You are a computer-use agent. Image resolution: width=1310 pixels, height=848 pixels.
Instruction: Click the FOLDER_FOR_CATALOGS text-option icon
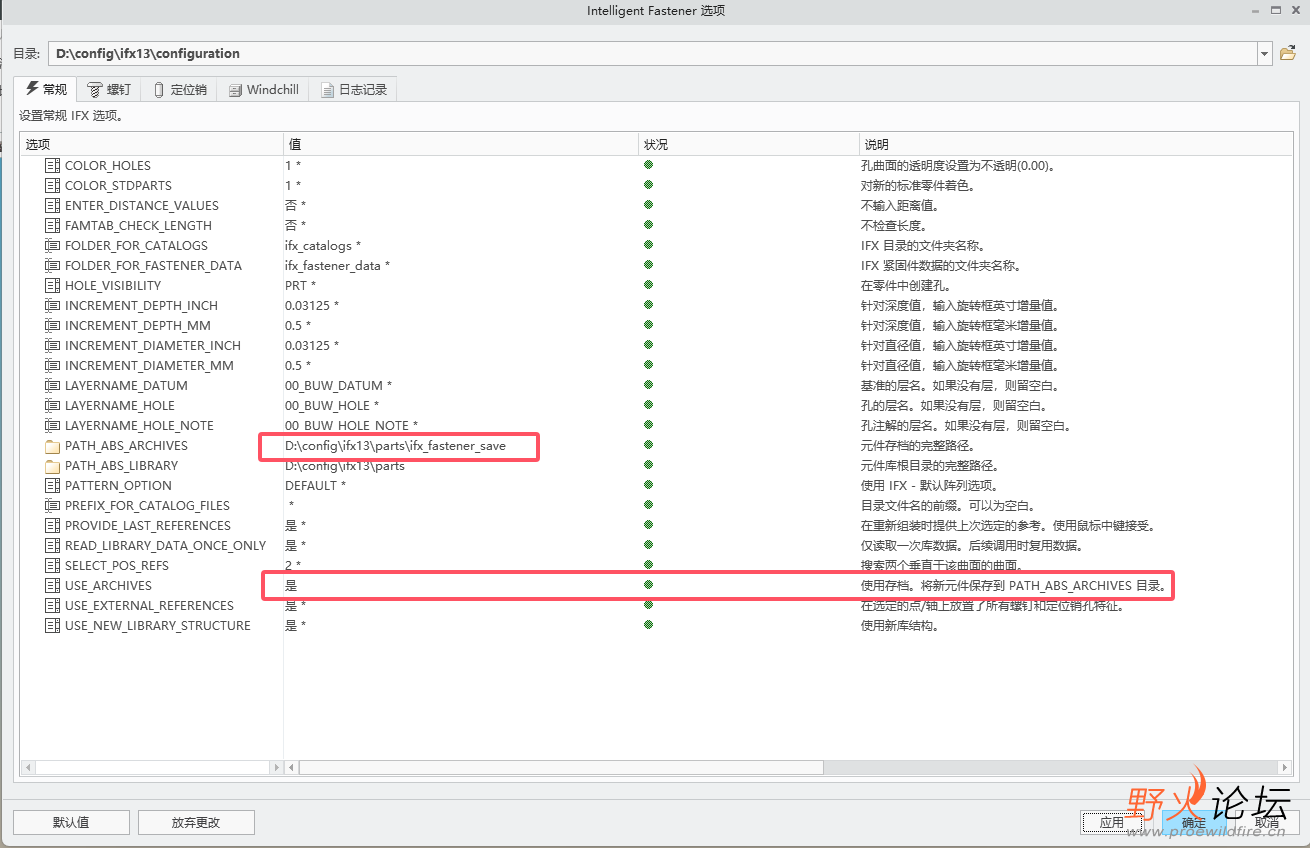pos(53,246)
